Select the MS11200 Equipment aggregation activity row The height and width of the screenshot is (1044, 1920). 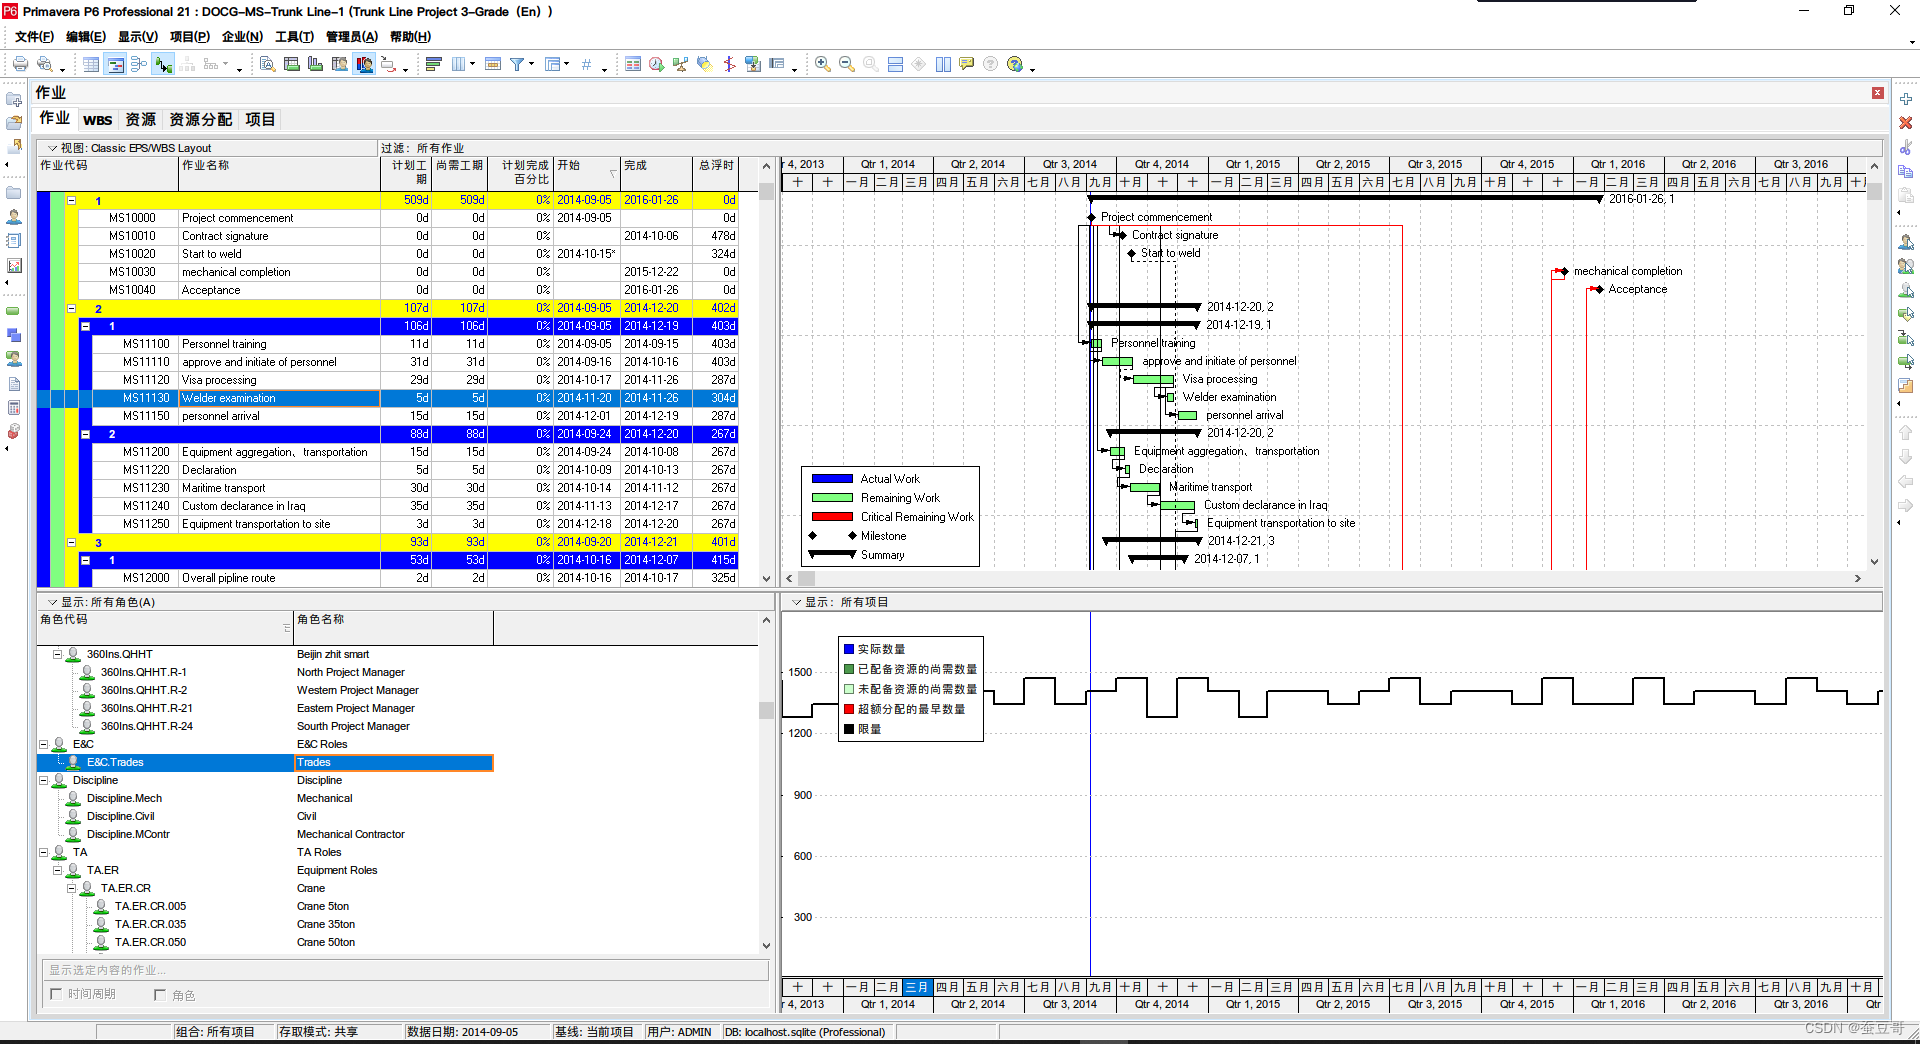tap(388, 452)
